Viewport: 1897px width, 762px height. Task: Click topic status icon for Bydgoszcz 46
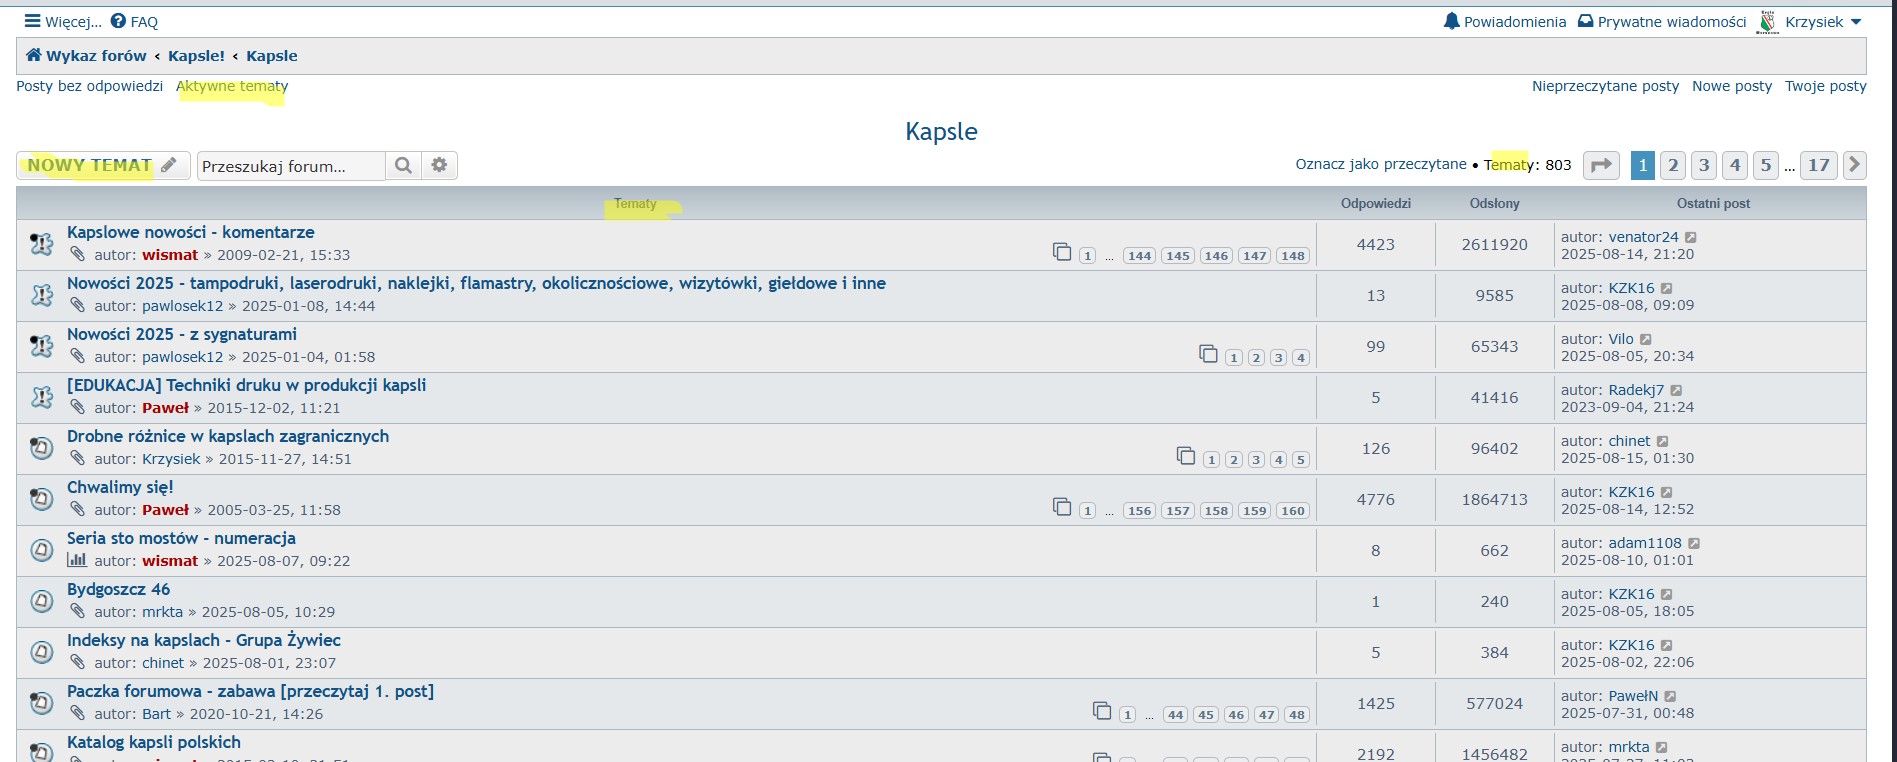(42, 601)
